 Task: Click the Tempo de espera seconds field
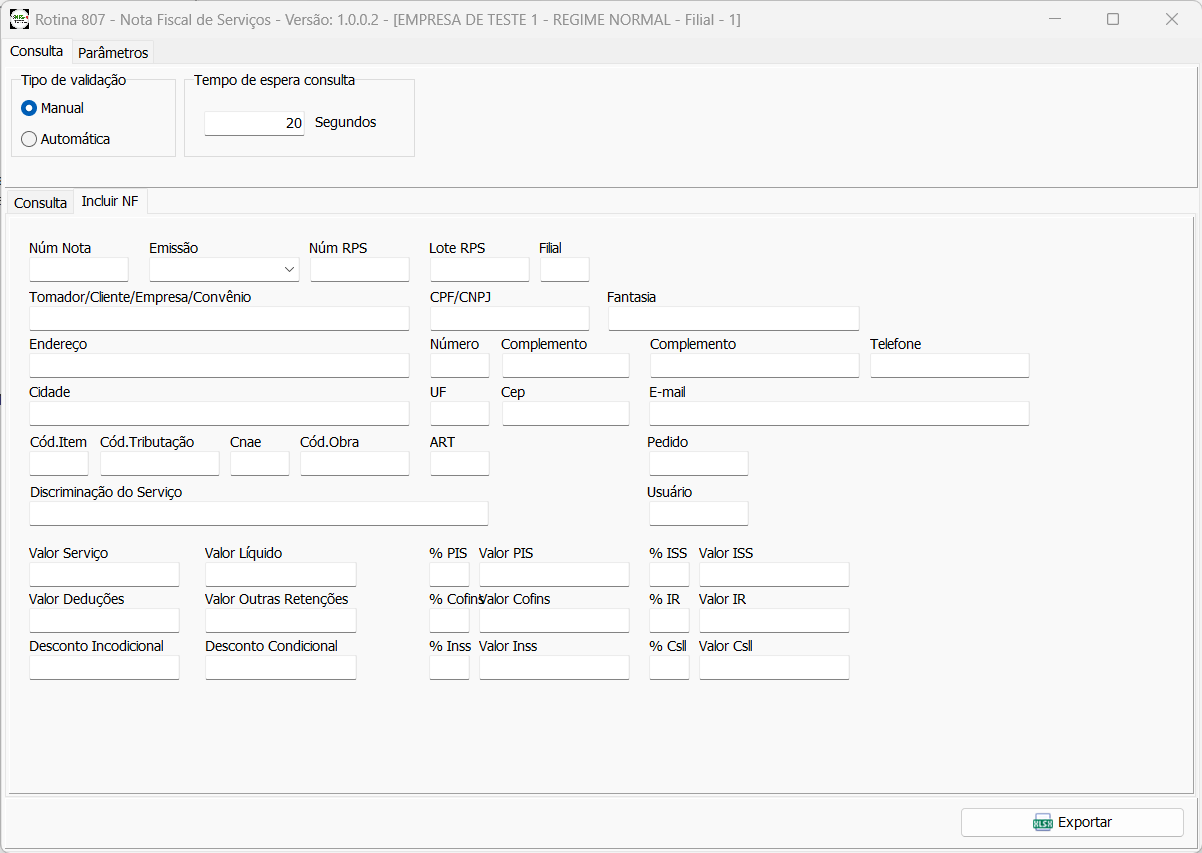pyautogui.click(x=254, y=123)
